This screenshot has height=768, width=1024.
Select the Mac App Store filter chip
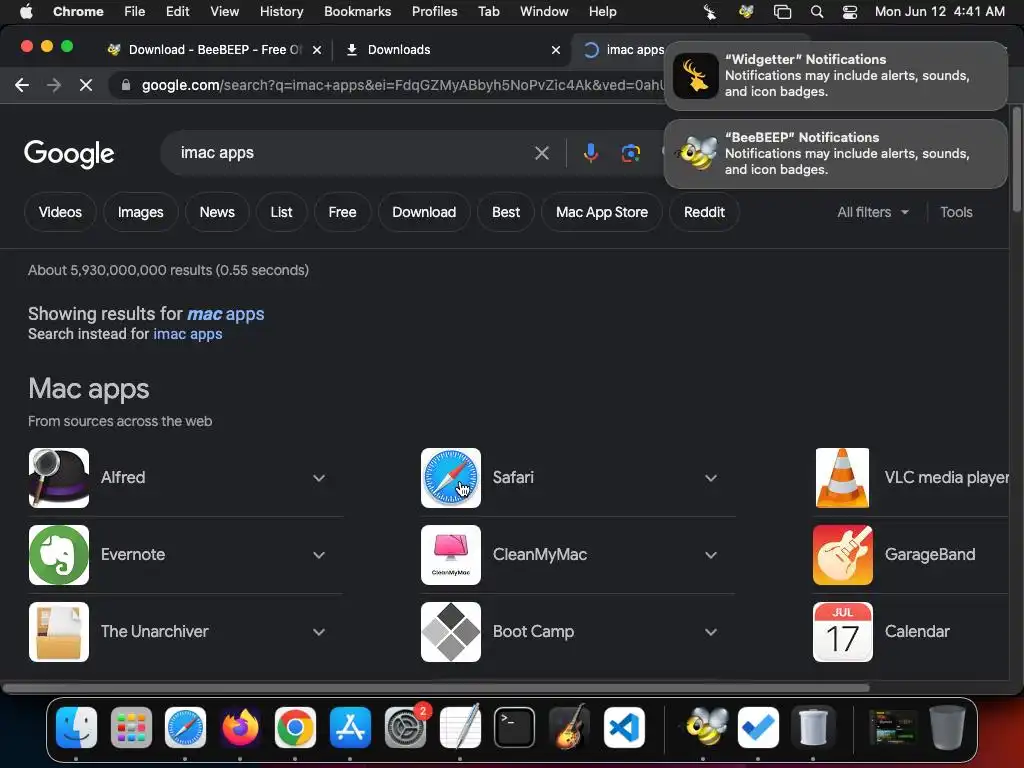[601, 212]
